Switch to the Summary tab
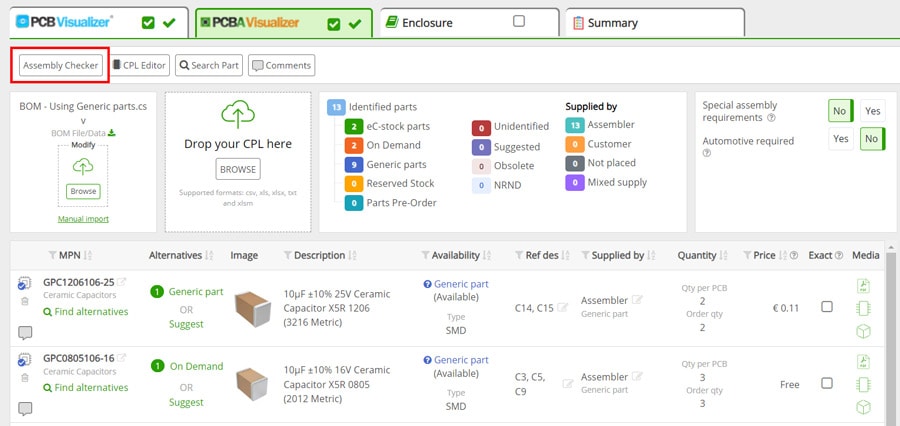The width and height of the screenshot is (900, 426). 655,23
